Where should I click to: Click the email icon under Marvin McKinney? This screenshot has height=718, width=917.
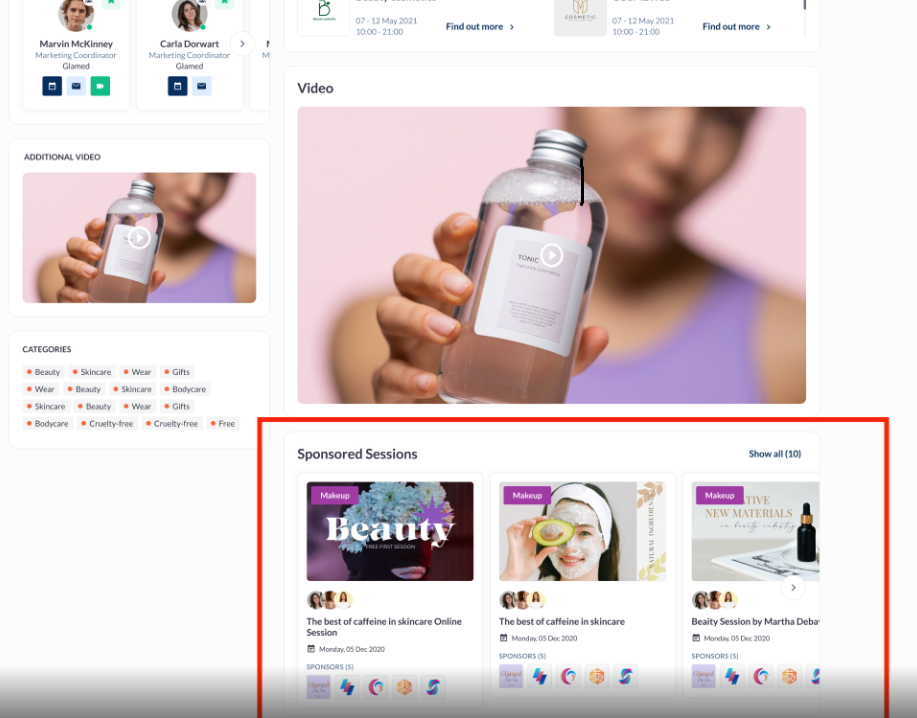click(76, 86)
